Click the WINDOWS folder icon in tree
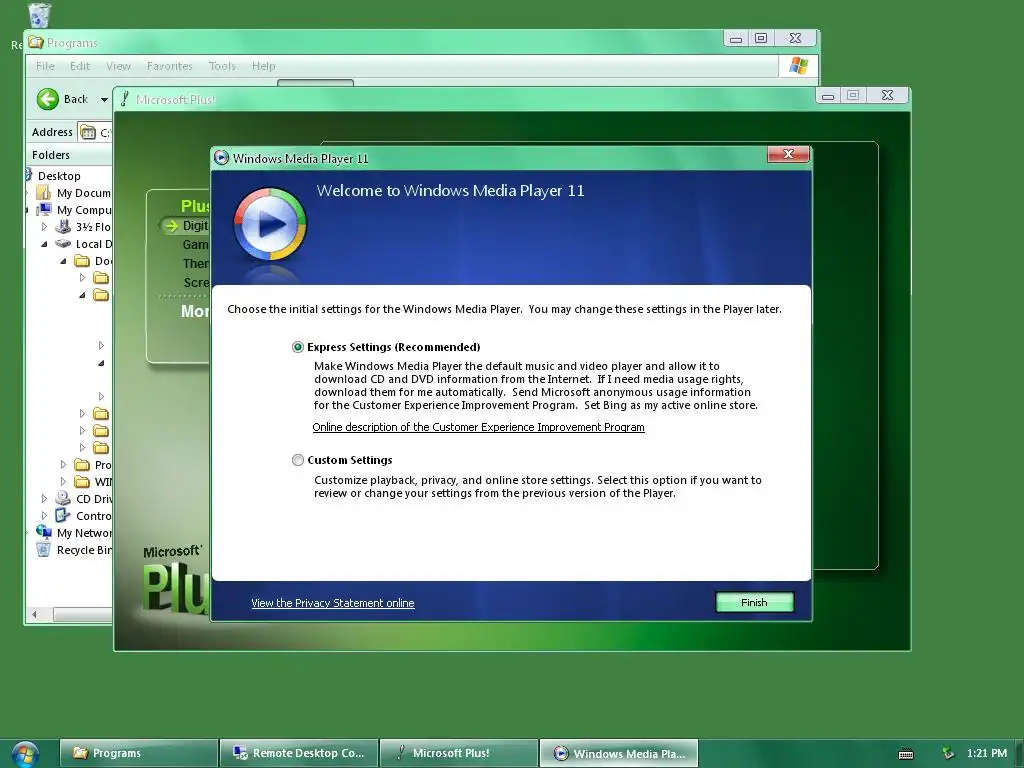The image size is (1024, 768). (x=82, y=481)
